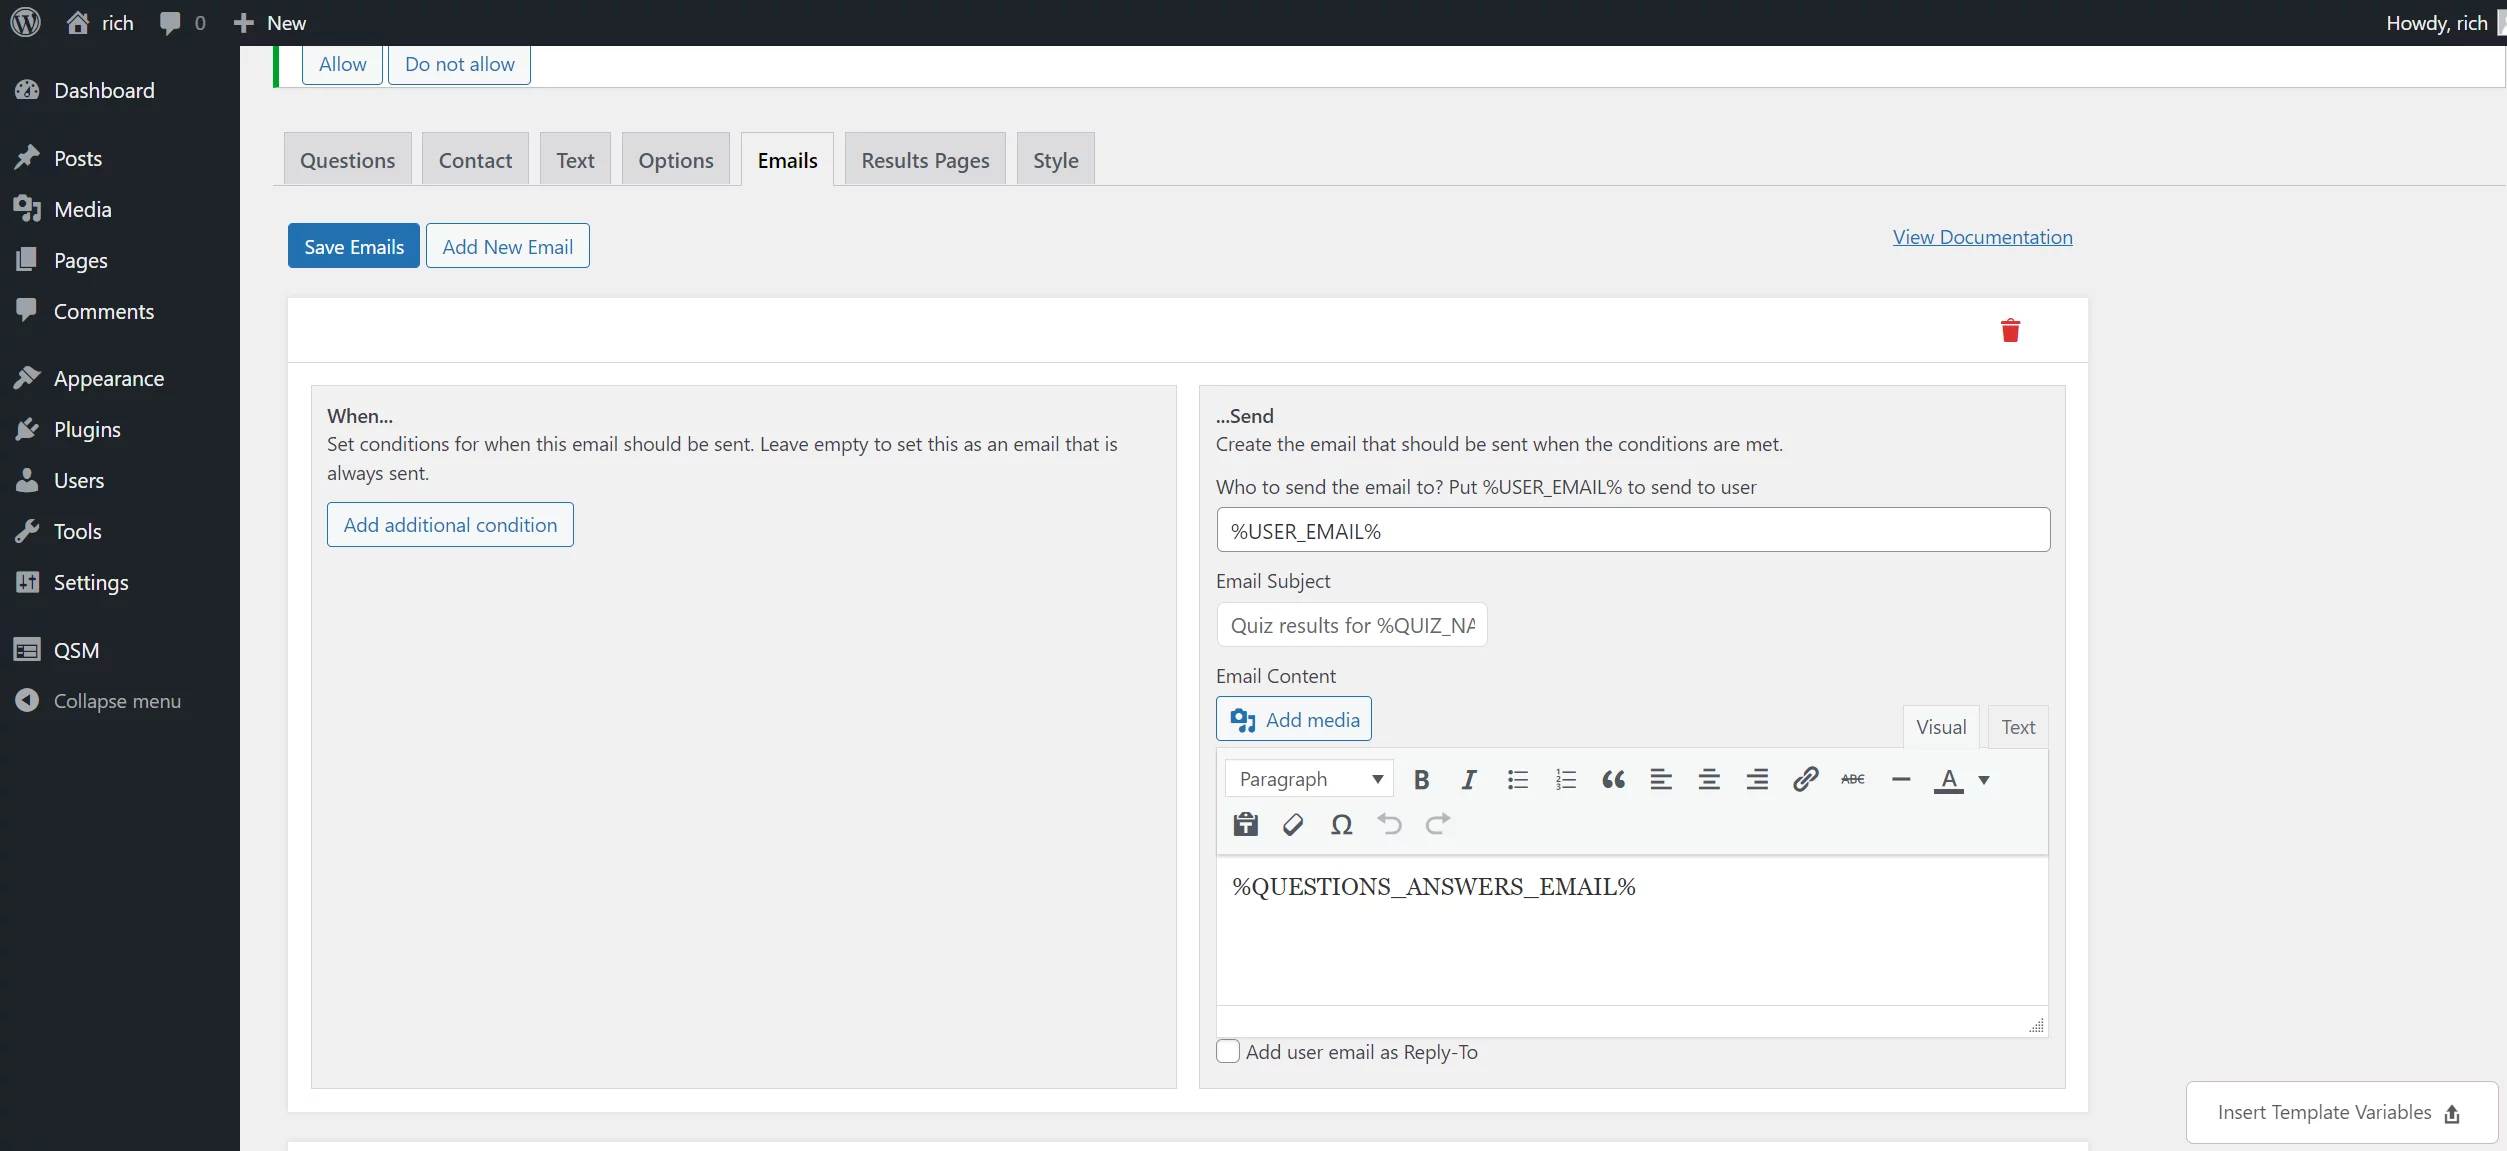Viewport: 2507px width, 1151px height.
Task: Apply italic formatting in email editor
Action: pyautogui.click(x=1469, y=780)
